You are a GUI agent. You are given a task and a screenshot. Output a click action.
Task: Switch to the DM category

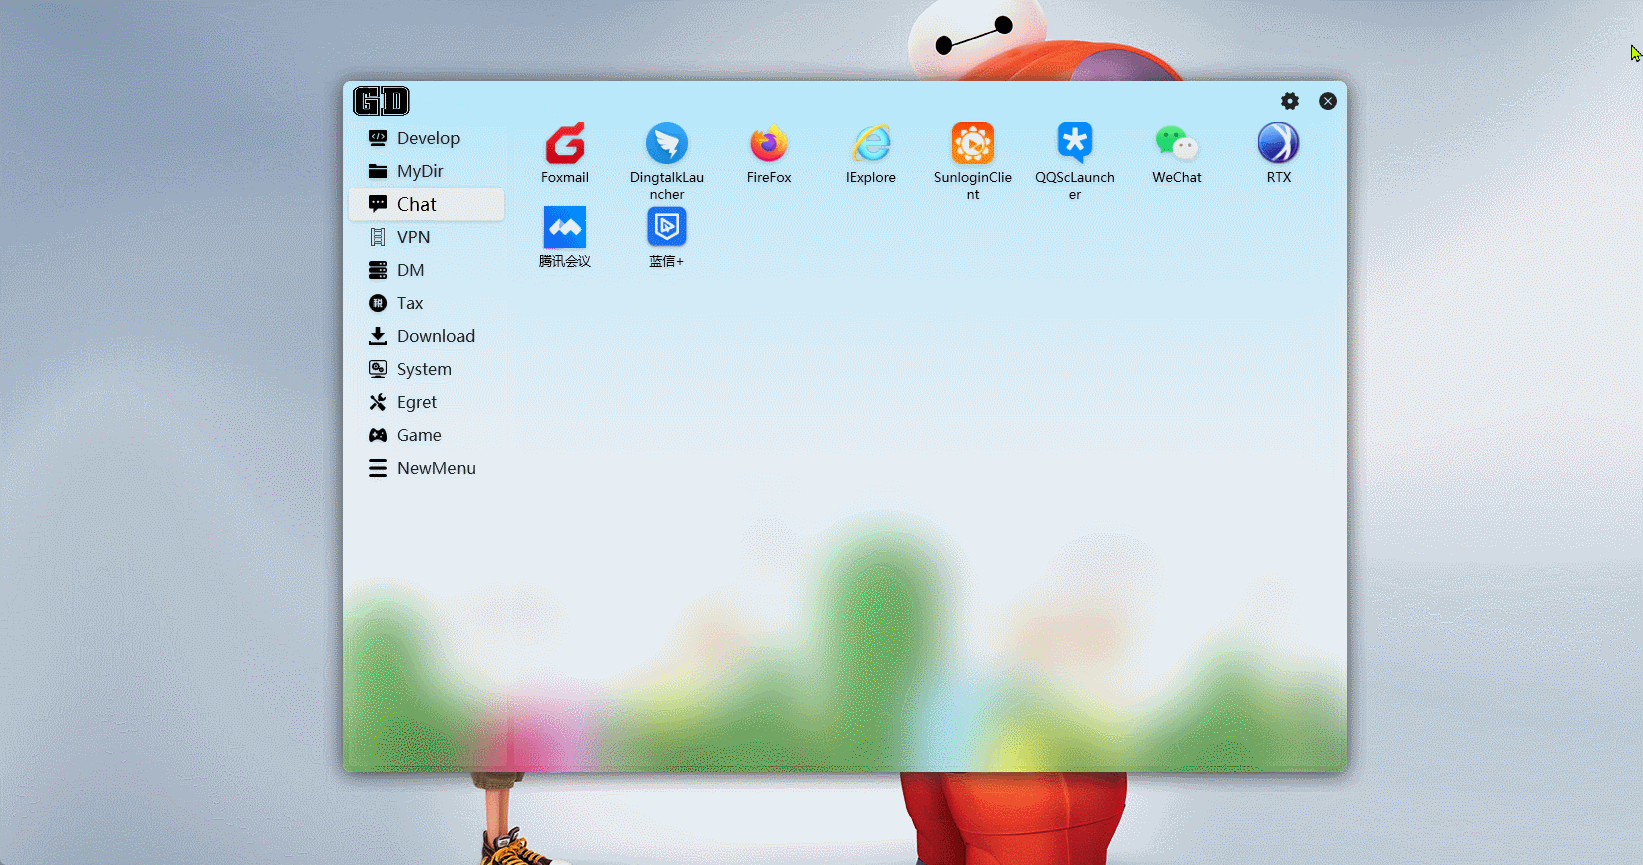pos(427,270)
